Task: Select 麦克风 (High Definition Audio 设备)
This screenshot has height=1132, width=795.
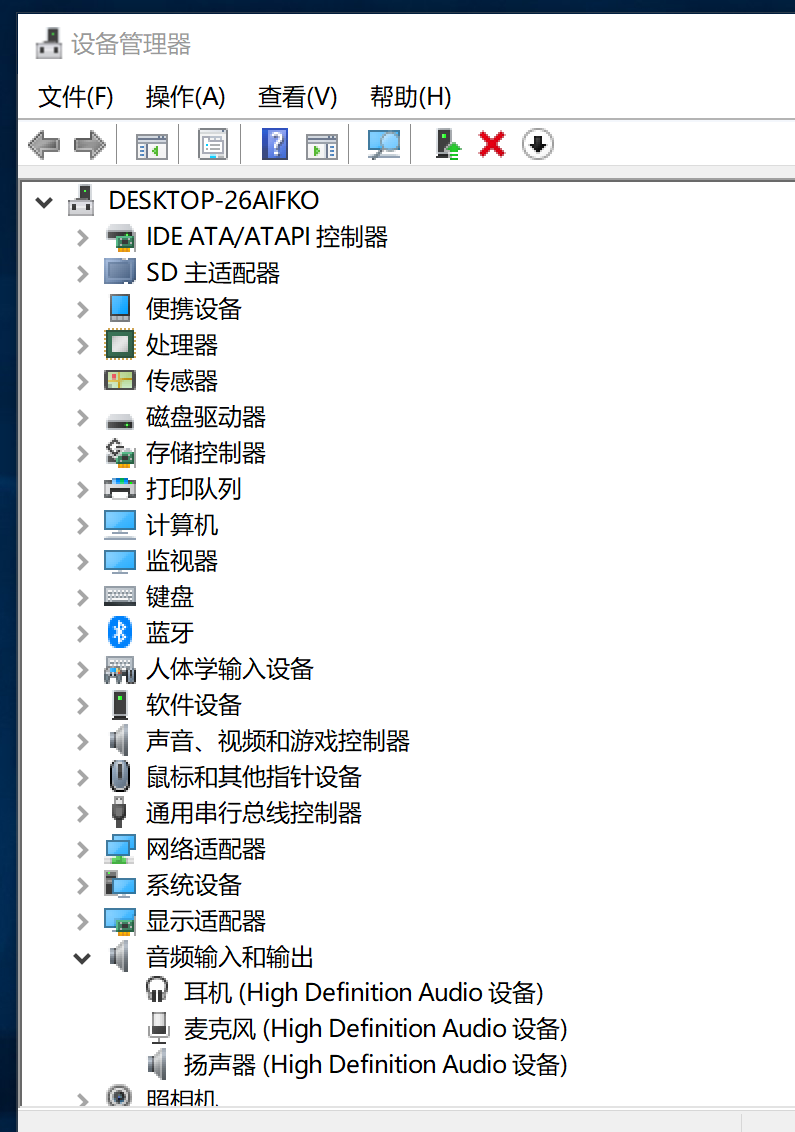Action: click(x=375, y=1029)
